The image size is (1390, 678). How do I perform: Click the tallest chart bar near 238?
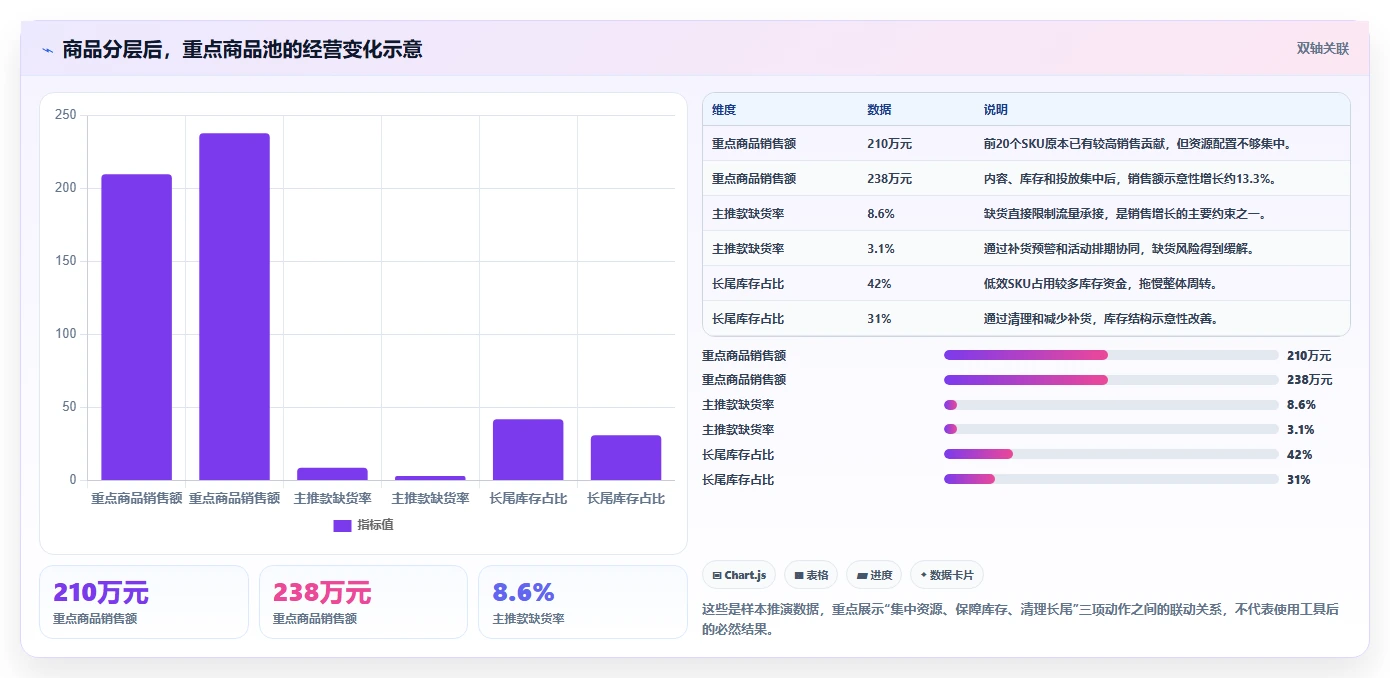coord(234,307)
